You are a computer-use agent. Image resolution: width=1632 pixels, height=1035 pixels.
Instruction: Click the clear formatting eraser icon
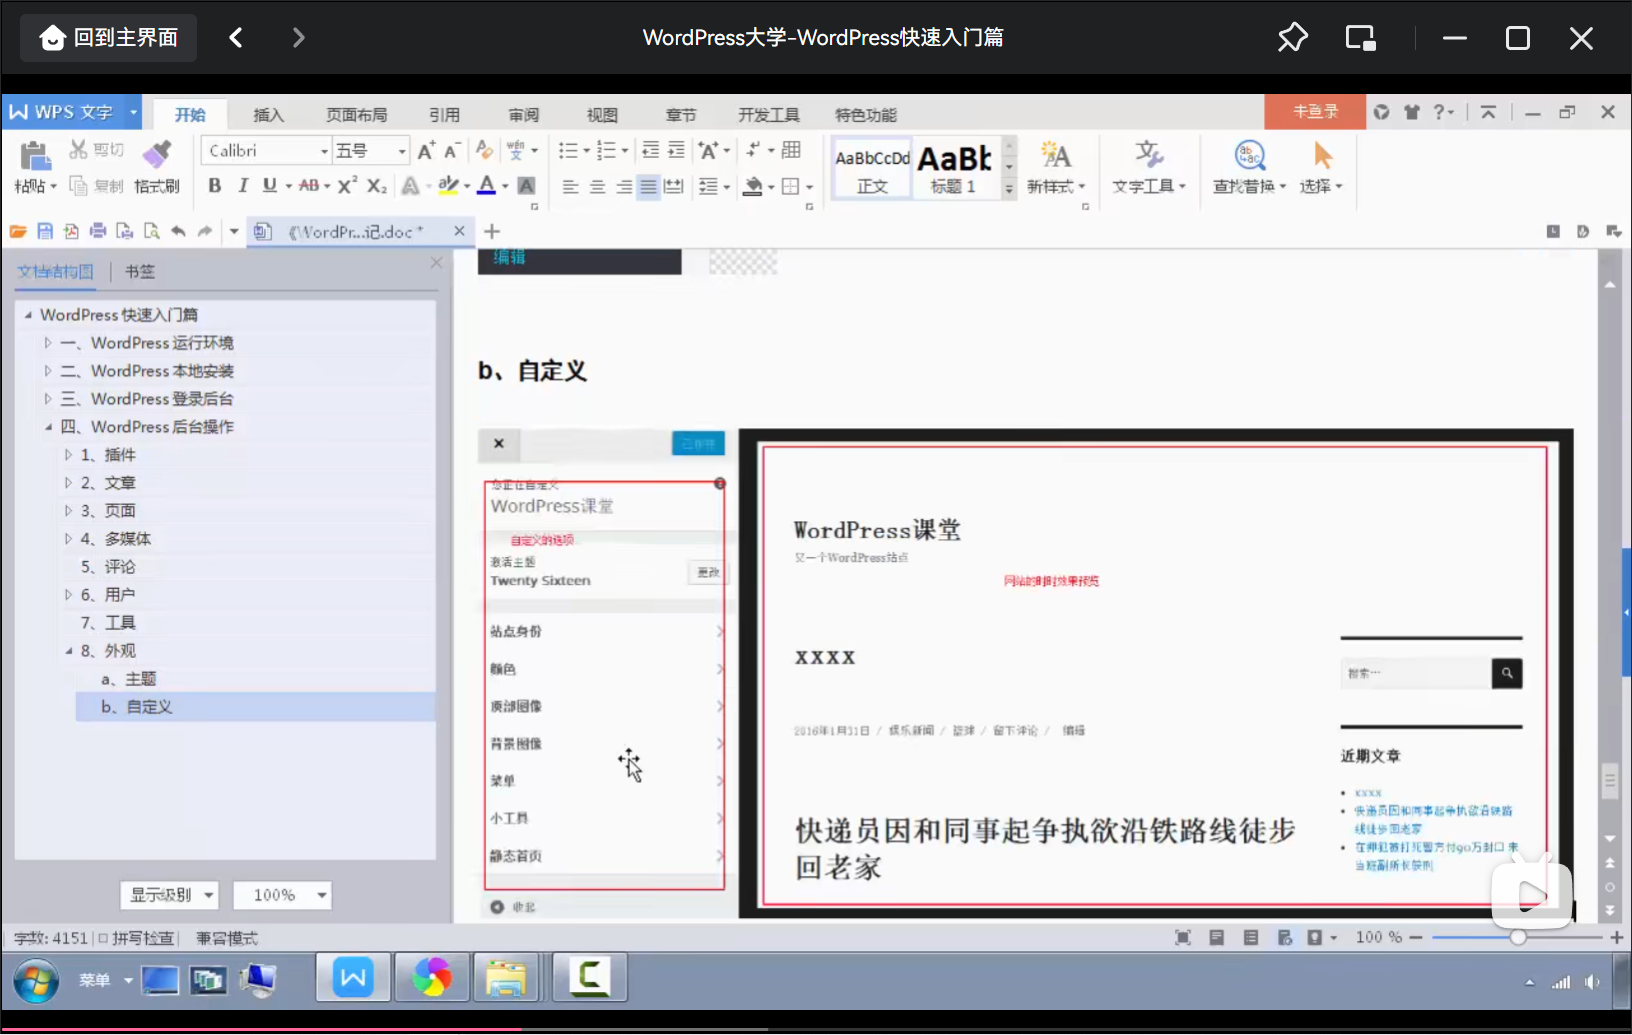[484, 150]
